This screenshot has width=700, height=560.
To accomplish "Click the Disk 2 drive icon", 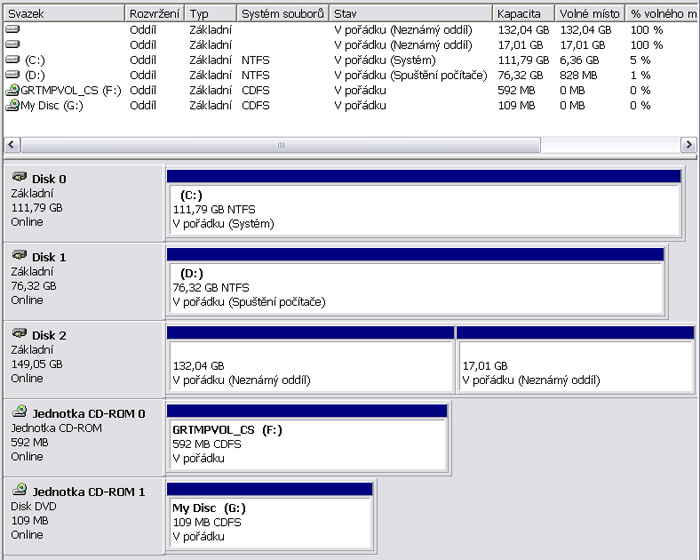I will pyautogui.click(x=19, y=334).
